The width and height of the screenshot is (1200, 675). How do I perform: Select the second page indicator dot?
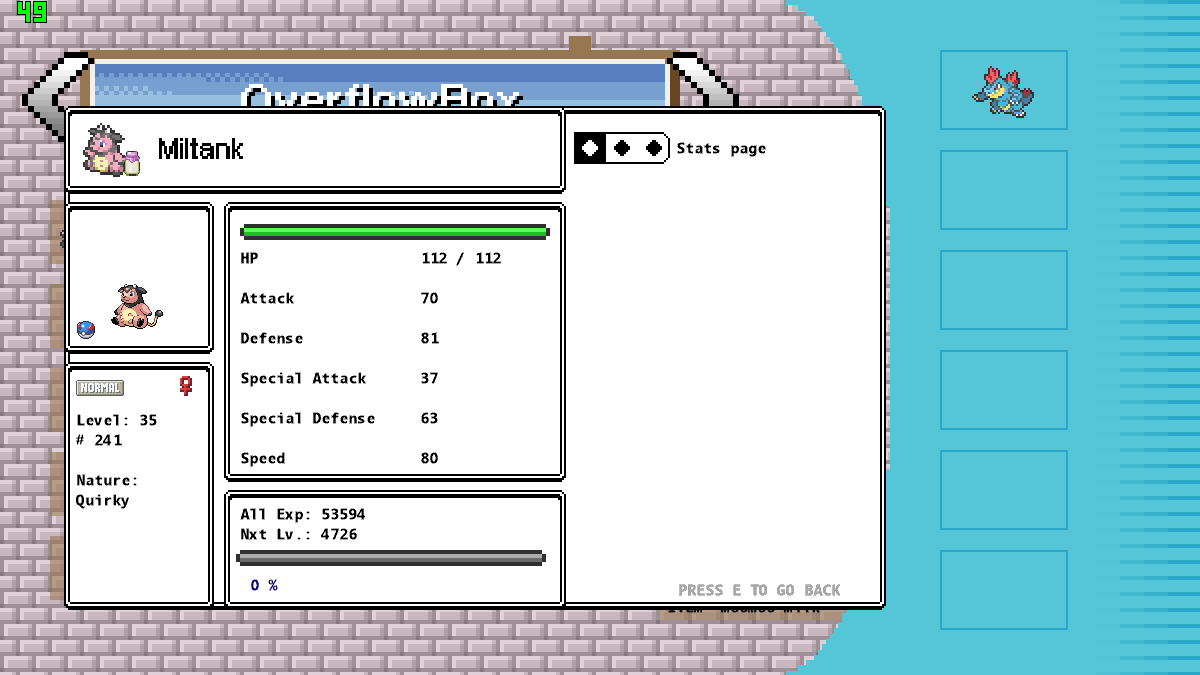(622, 148)
